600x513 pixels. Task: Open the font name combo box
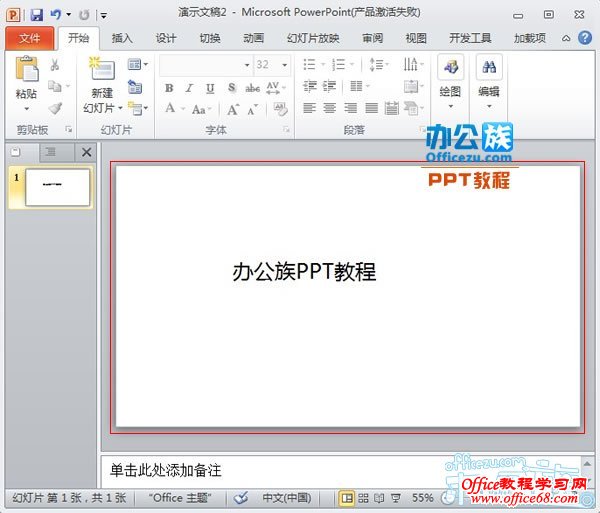click(204, 65)
